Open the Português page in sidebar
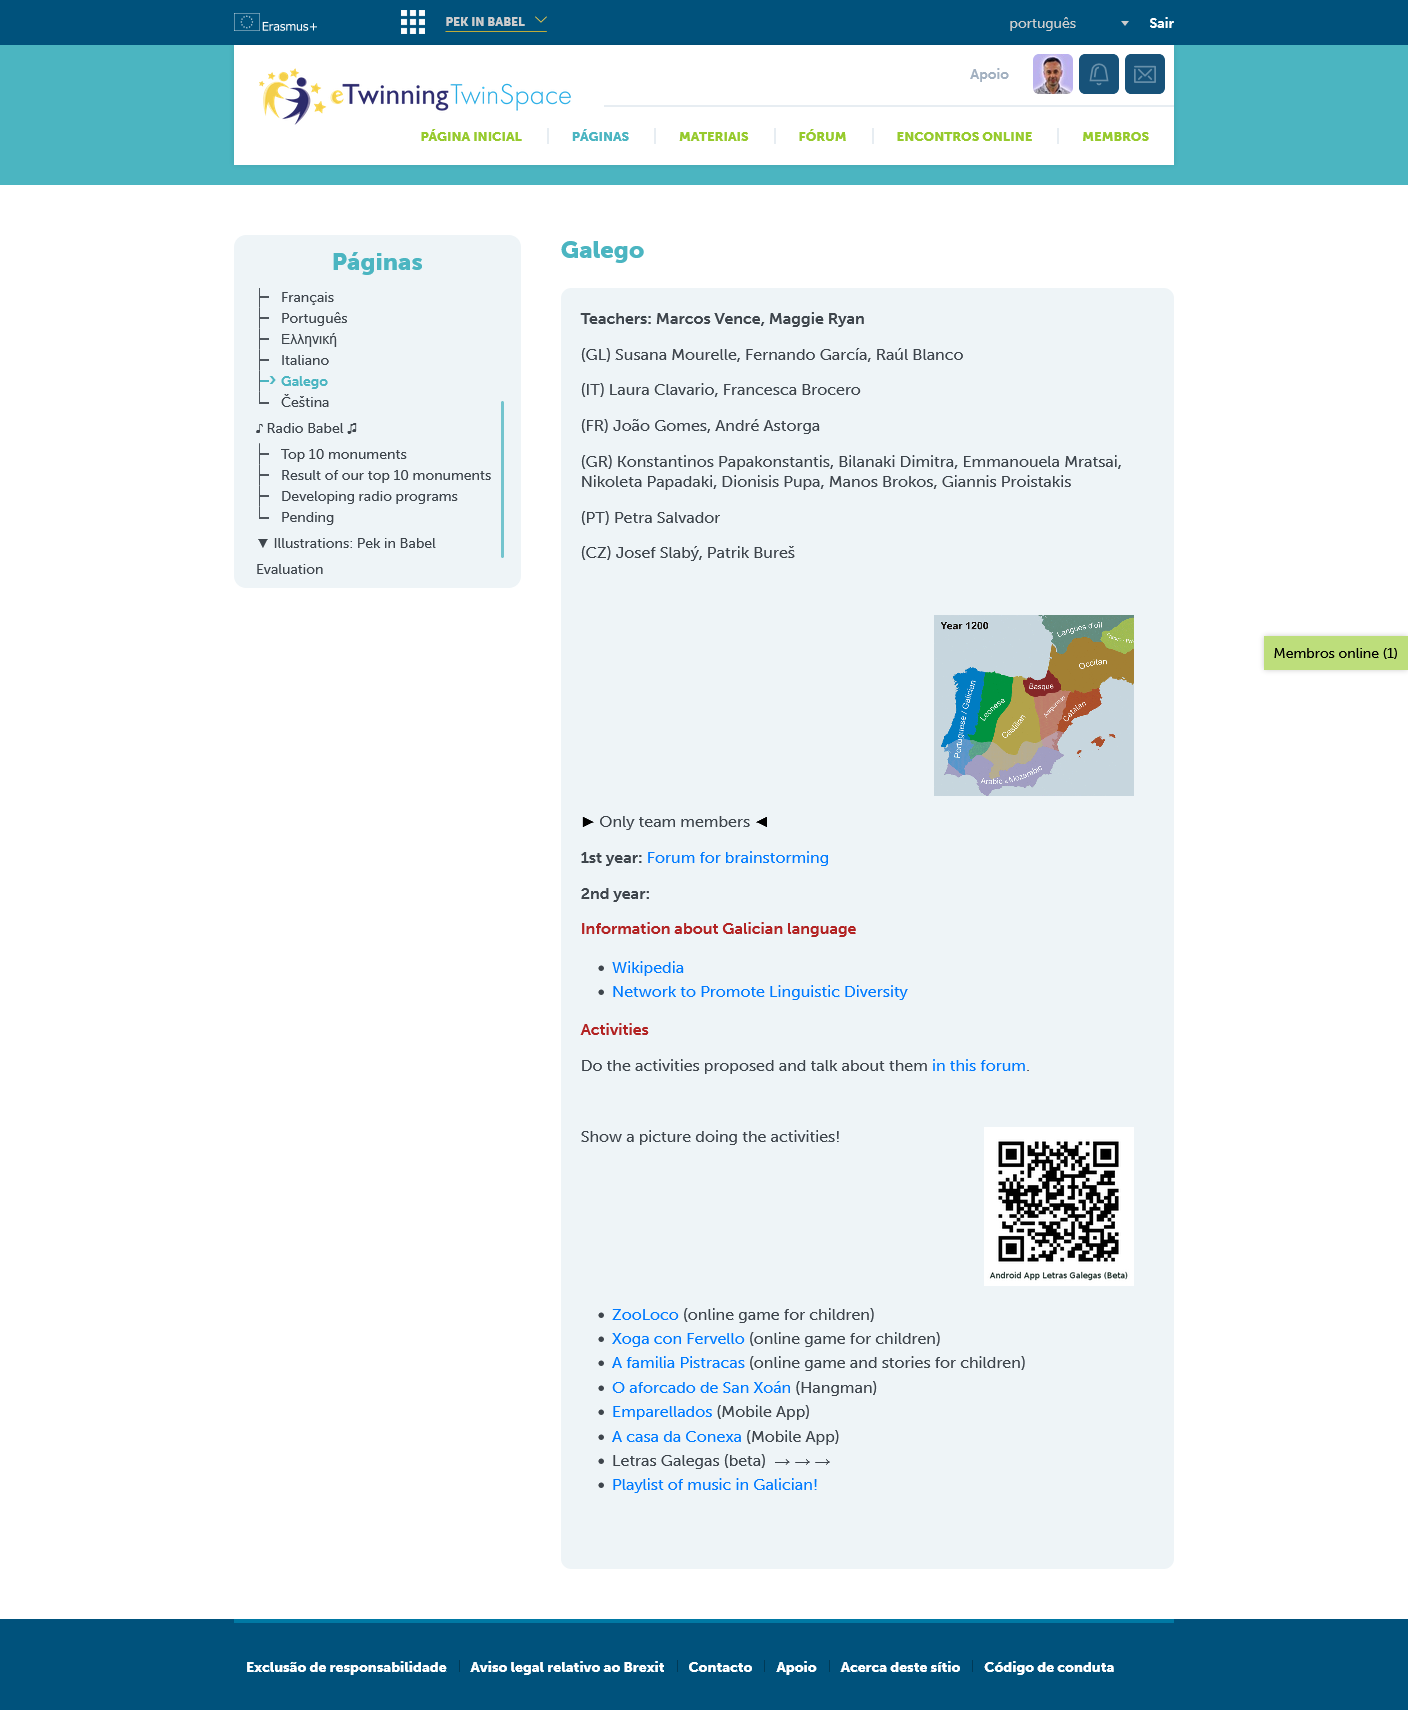 click(314, 318)
